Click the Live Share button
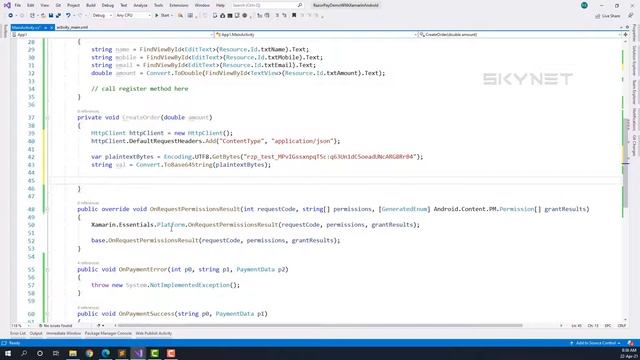 [x=608, y=16]
